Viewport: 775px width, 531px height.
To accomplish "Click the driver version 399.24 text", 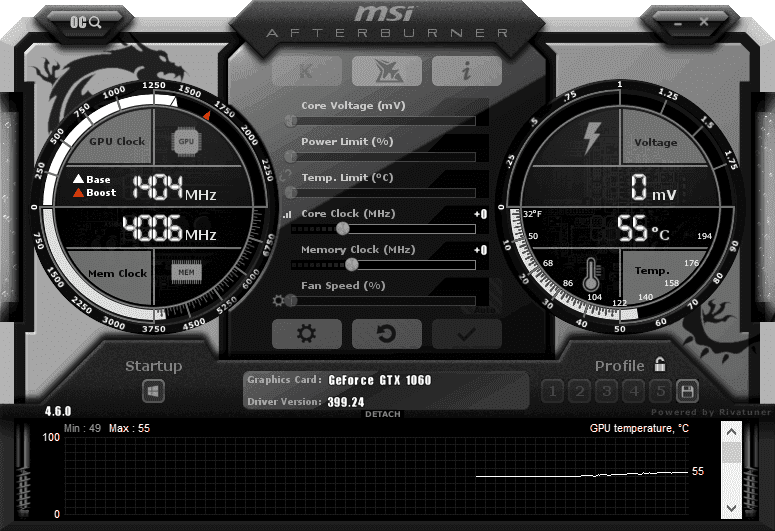I will click(345, 402).
